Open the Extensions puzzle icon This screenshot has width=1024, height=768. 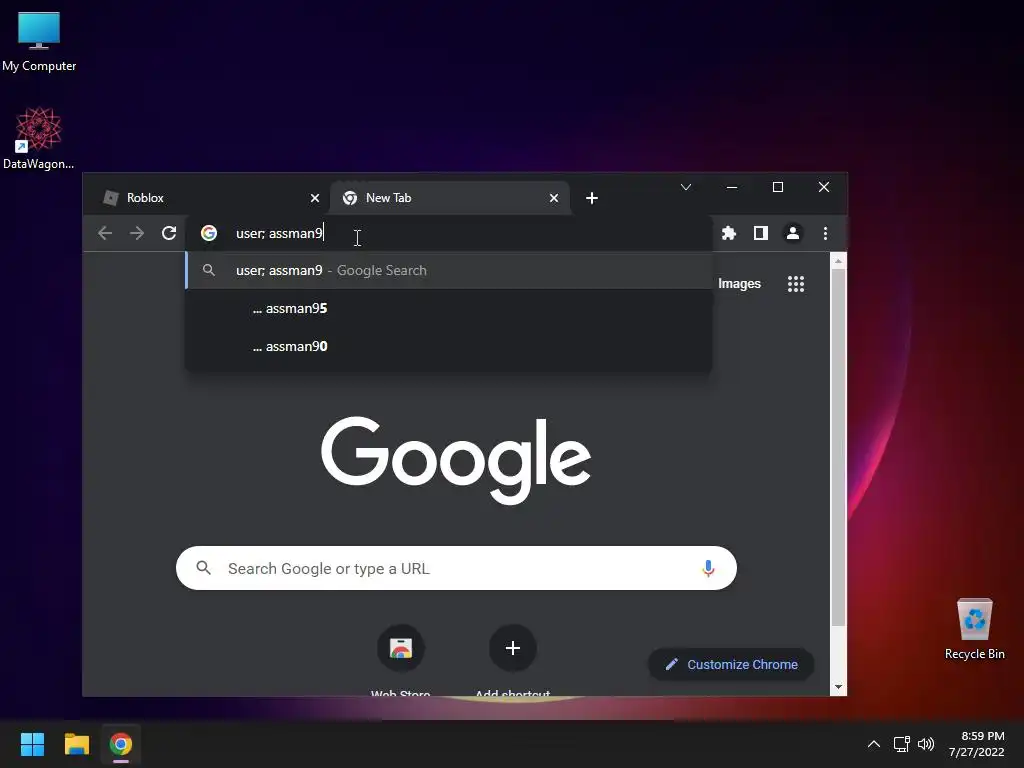(x=729, y=233)
